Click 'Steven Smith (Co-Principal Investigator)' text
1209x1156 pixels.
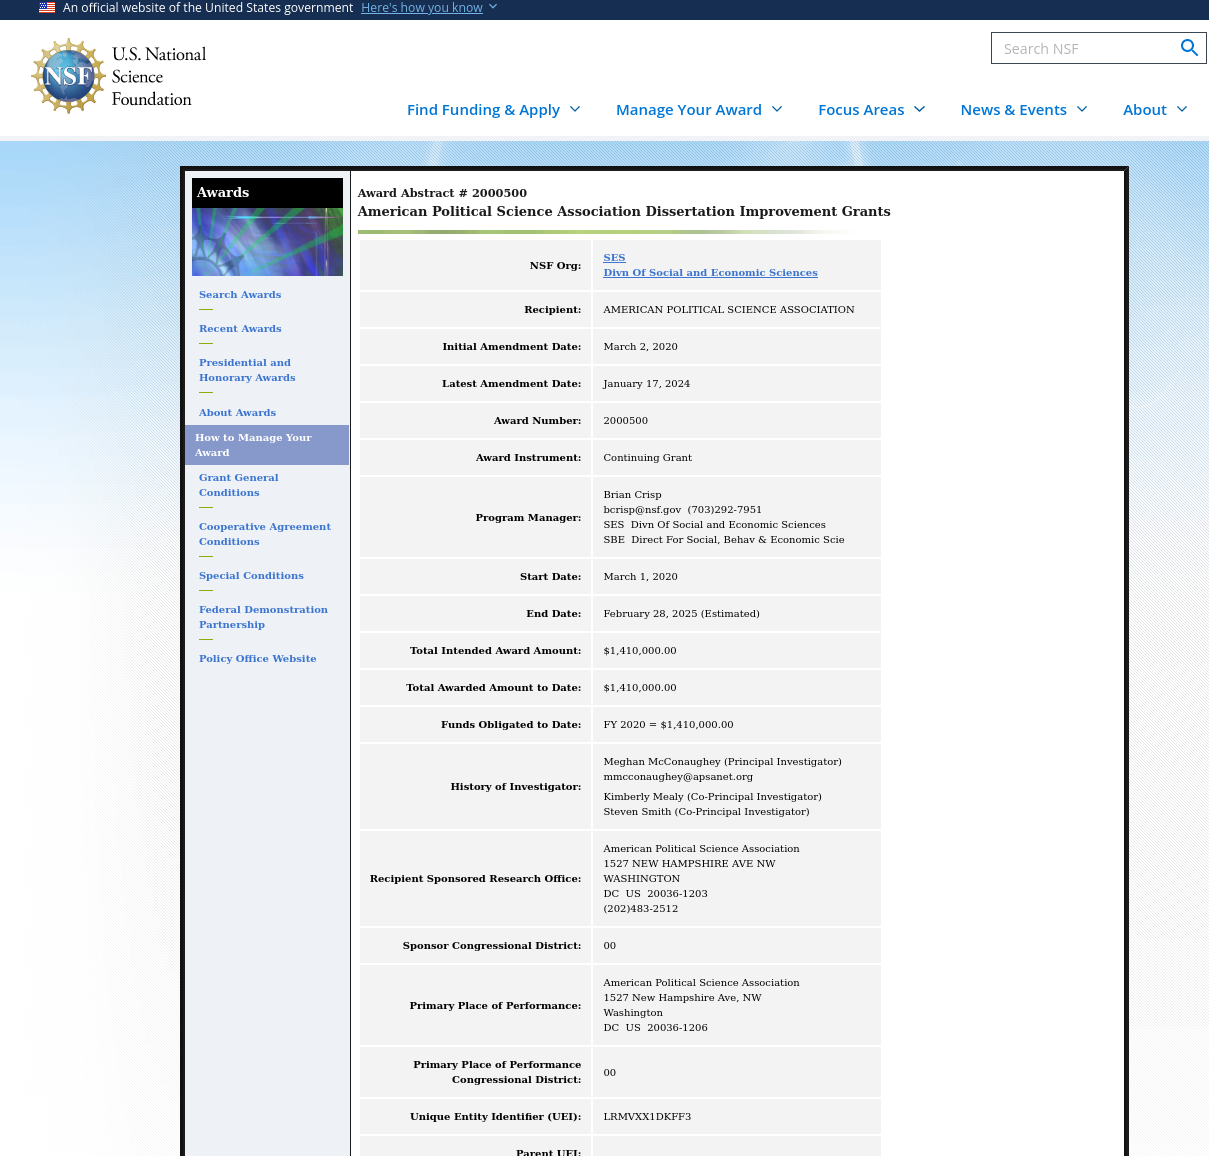coord(706,812)
